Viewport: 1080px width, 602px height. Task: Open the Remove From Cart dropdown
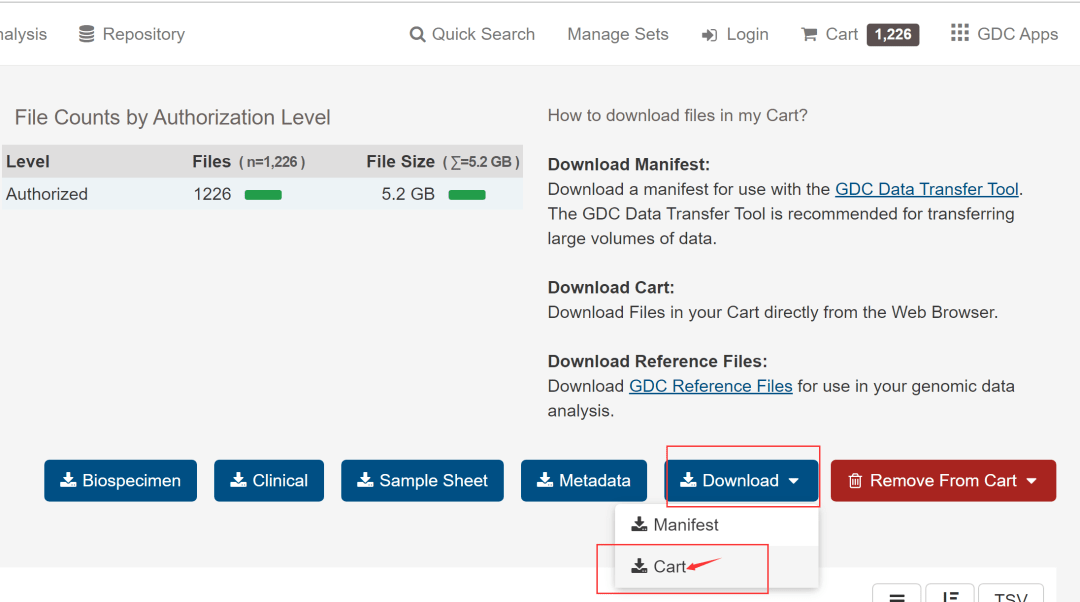(x=943, y=481)
